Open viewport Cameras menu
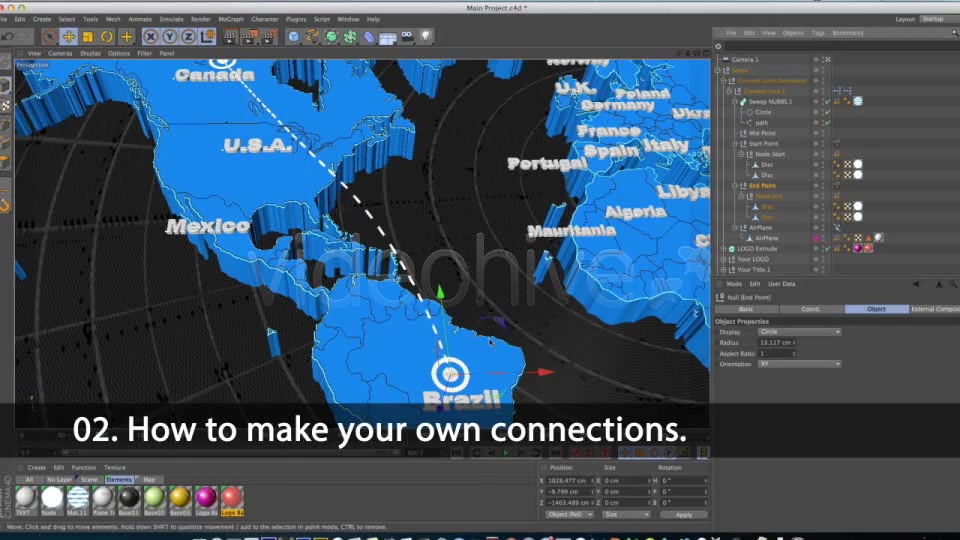The width and height of the screenshot is (960, 540). tap(60, 53)
